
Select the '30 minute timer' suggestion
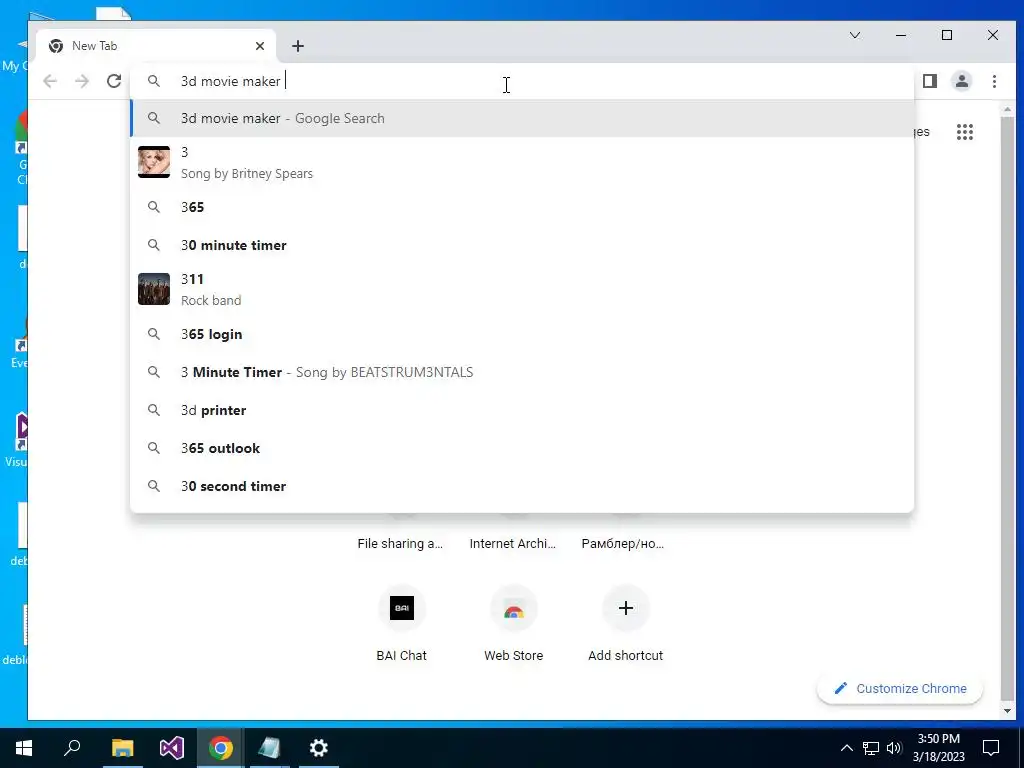(522, 246)
